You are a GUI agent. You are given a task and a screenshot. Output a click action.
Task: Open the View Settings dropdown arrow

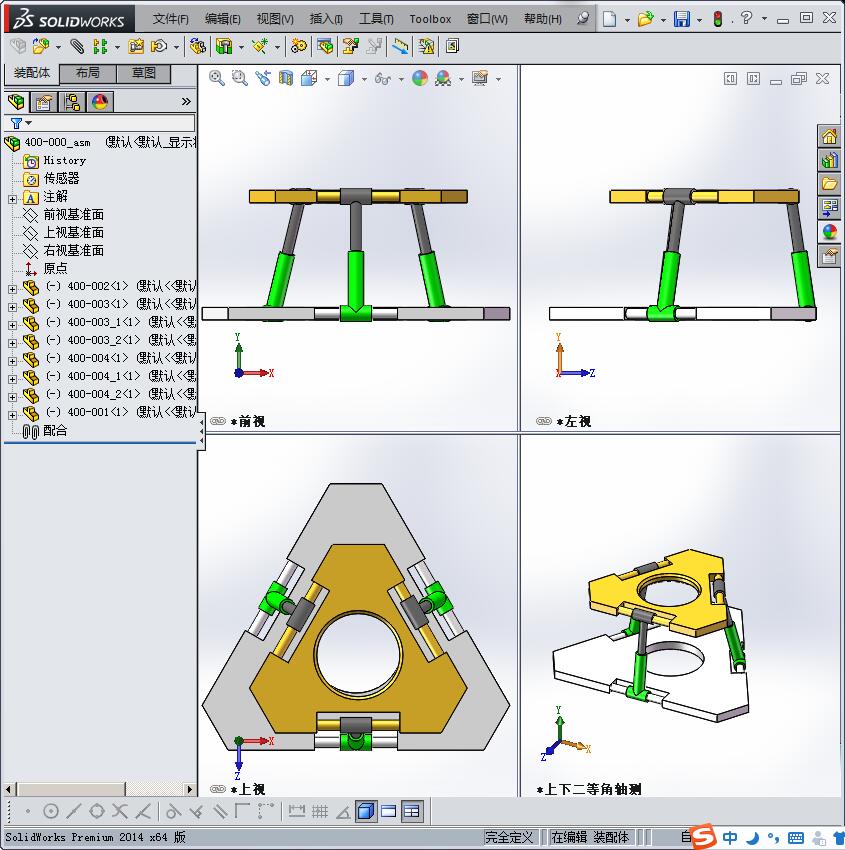pos(498,79)
